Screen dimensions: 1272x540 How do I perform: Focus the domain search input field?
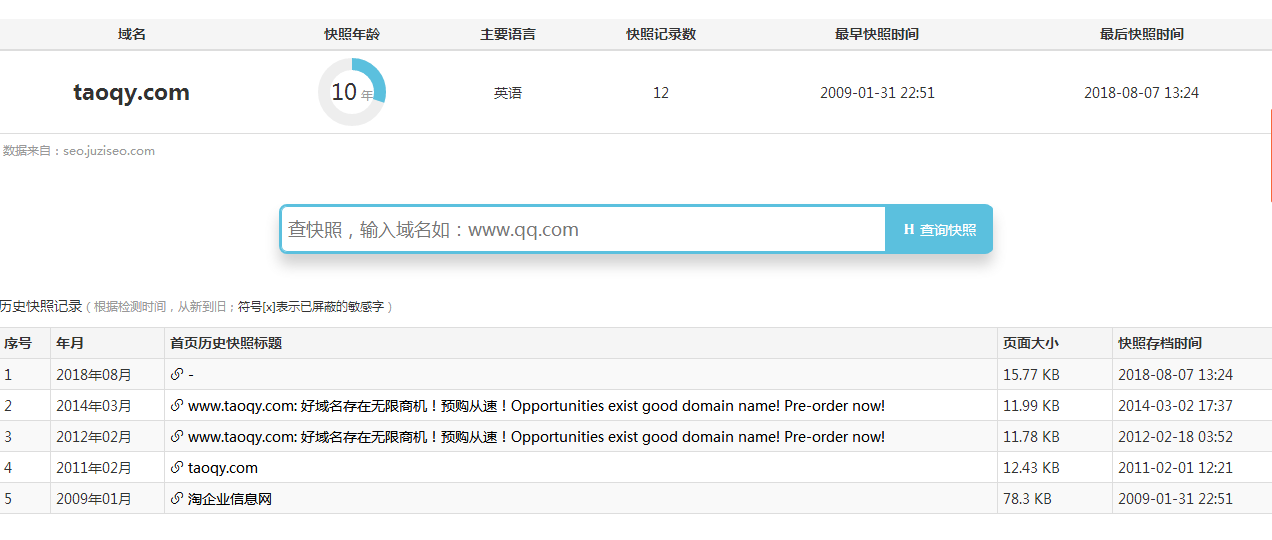coord(582,230)
